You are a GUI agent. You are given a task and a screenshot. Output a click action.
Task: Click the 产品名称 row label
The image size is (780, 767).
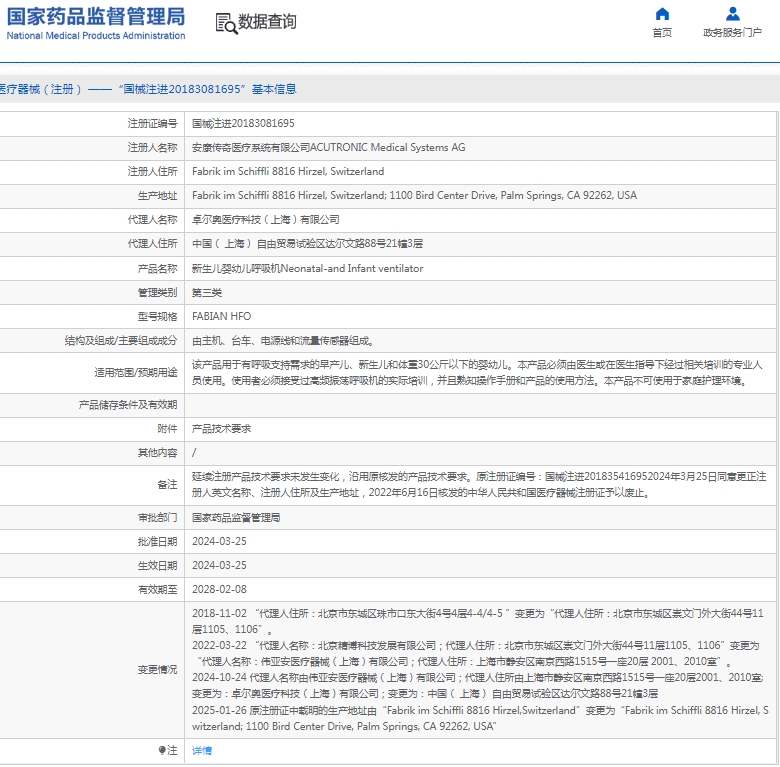(x=157, y=269)
